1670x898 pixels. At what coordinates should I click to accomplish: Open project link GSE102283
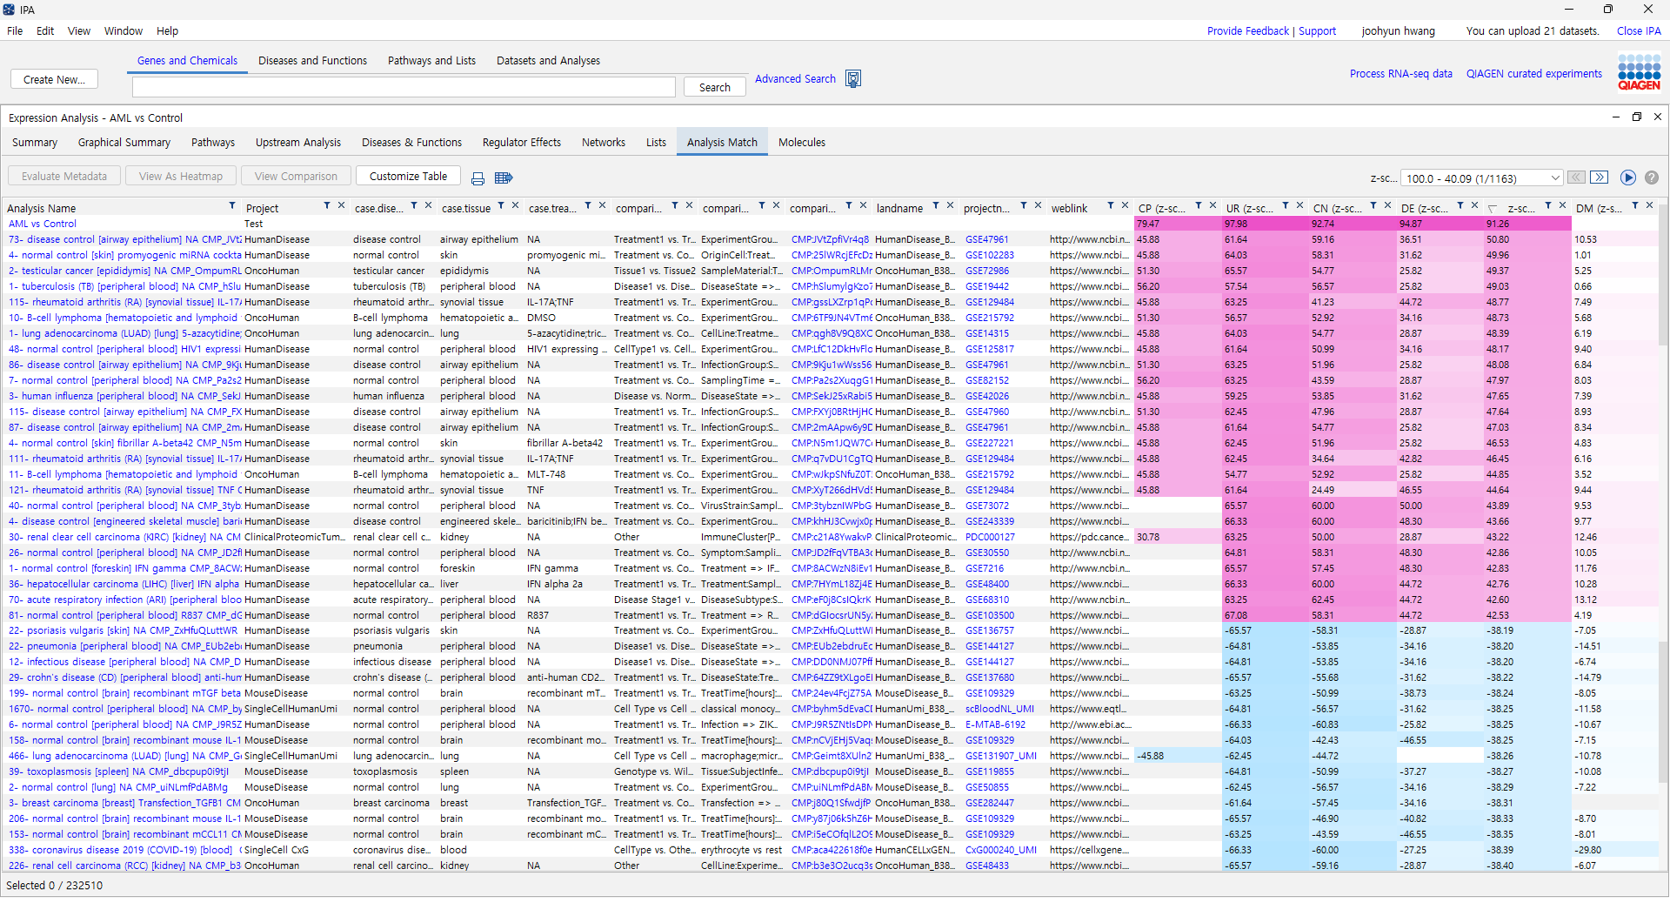tap(990, 255)
